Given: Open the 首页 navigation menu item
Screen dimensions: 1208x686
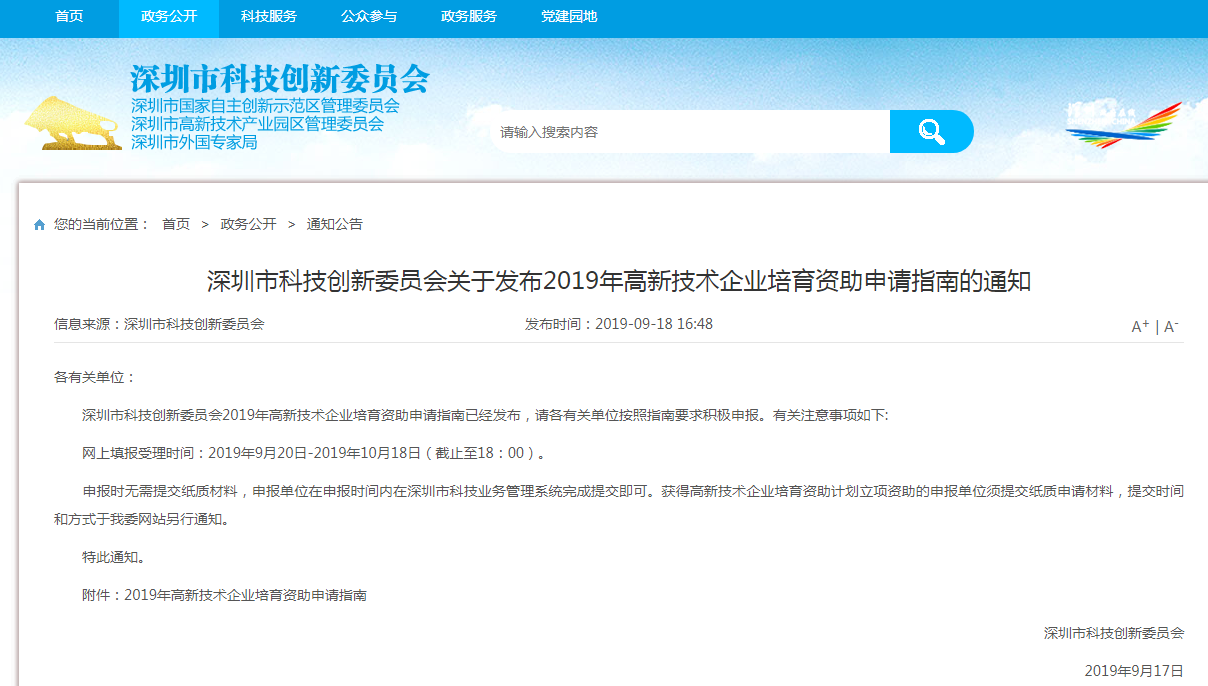Looking at the screenshot, I should click(x=69, y=17).
